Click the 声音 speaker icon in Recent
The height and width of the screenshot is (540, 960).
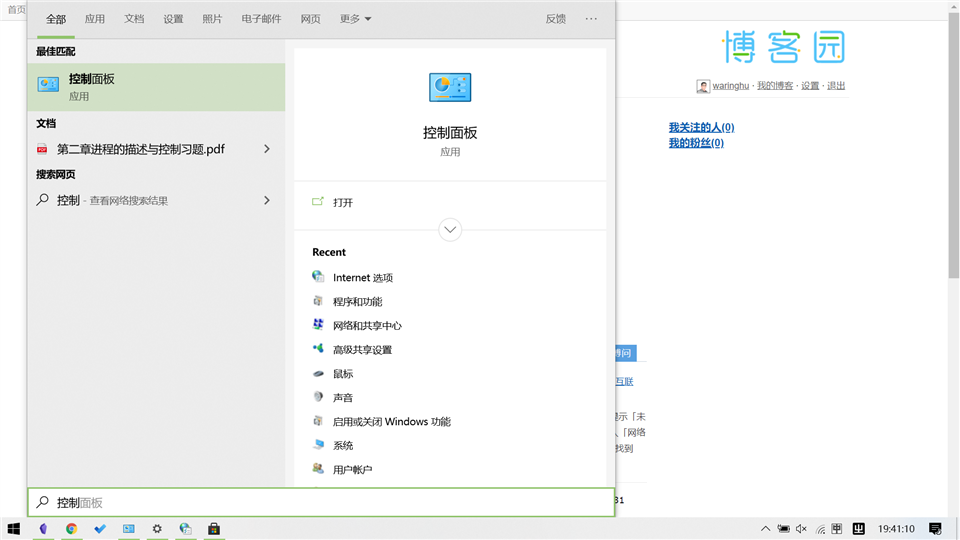318,397
